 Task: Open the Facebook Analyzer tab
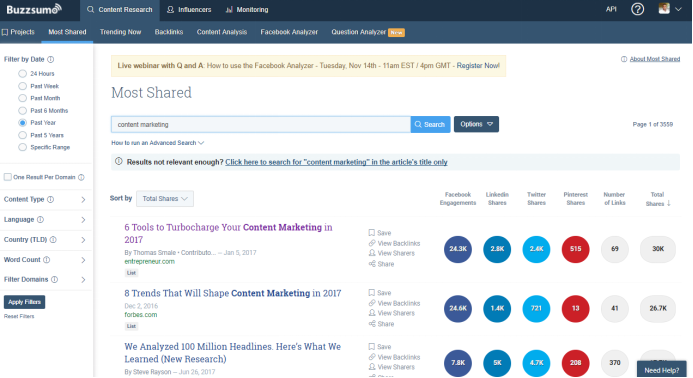(x=289, y=32)
